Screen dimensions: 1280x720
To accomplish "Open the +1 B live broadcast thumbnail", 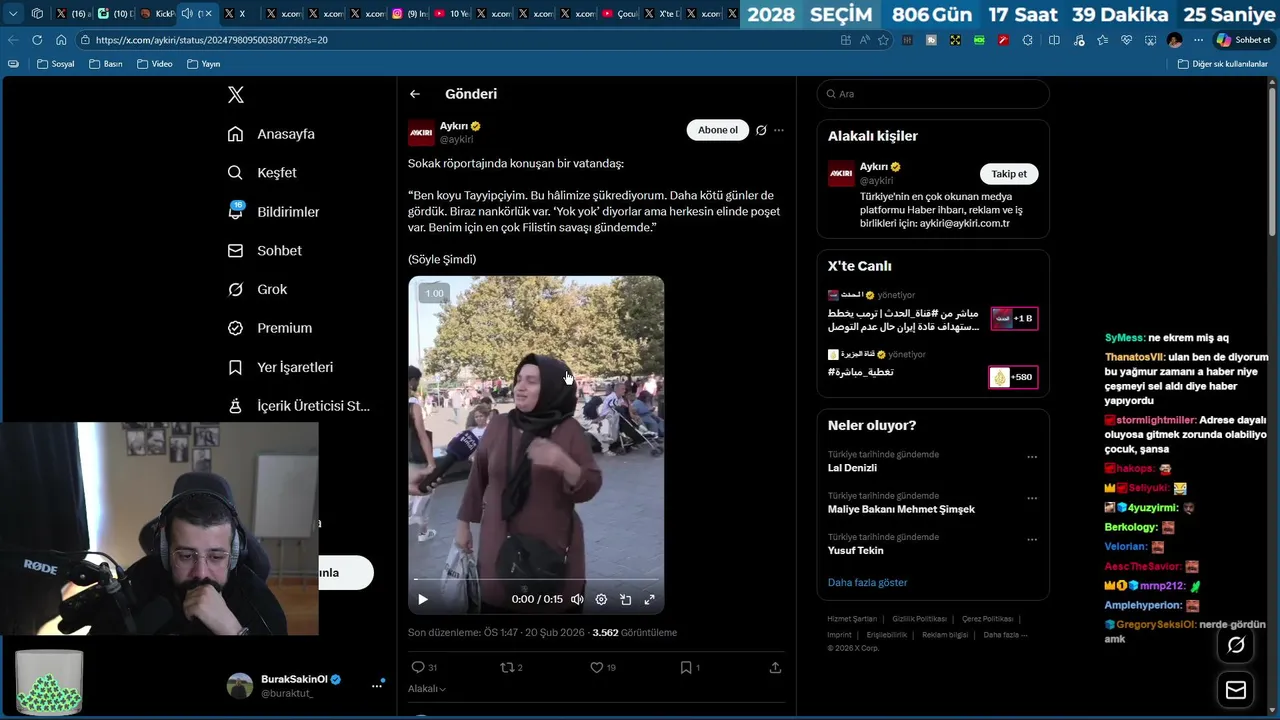I will click(x=1014, y=318).
